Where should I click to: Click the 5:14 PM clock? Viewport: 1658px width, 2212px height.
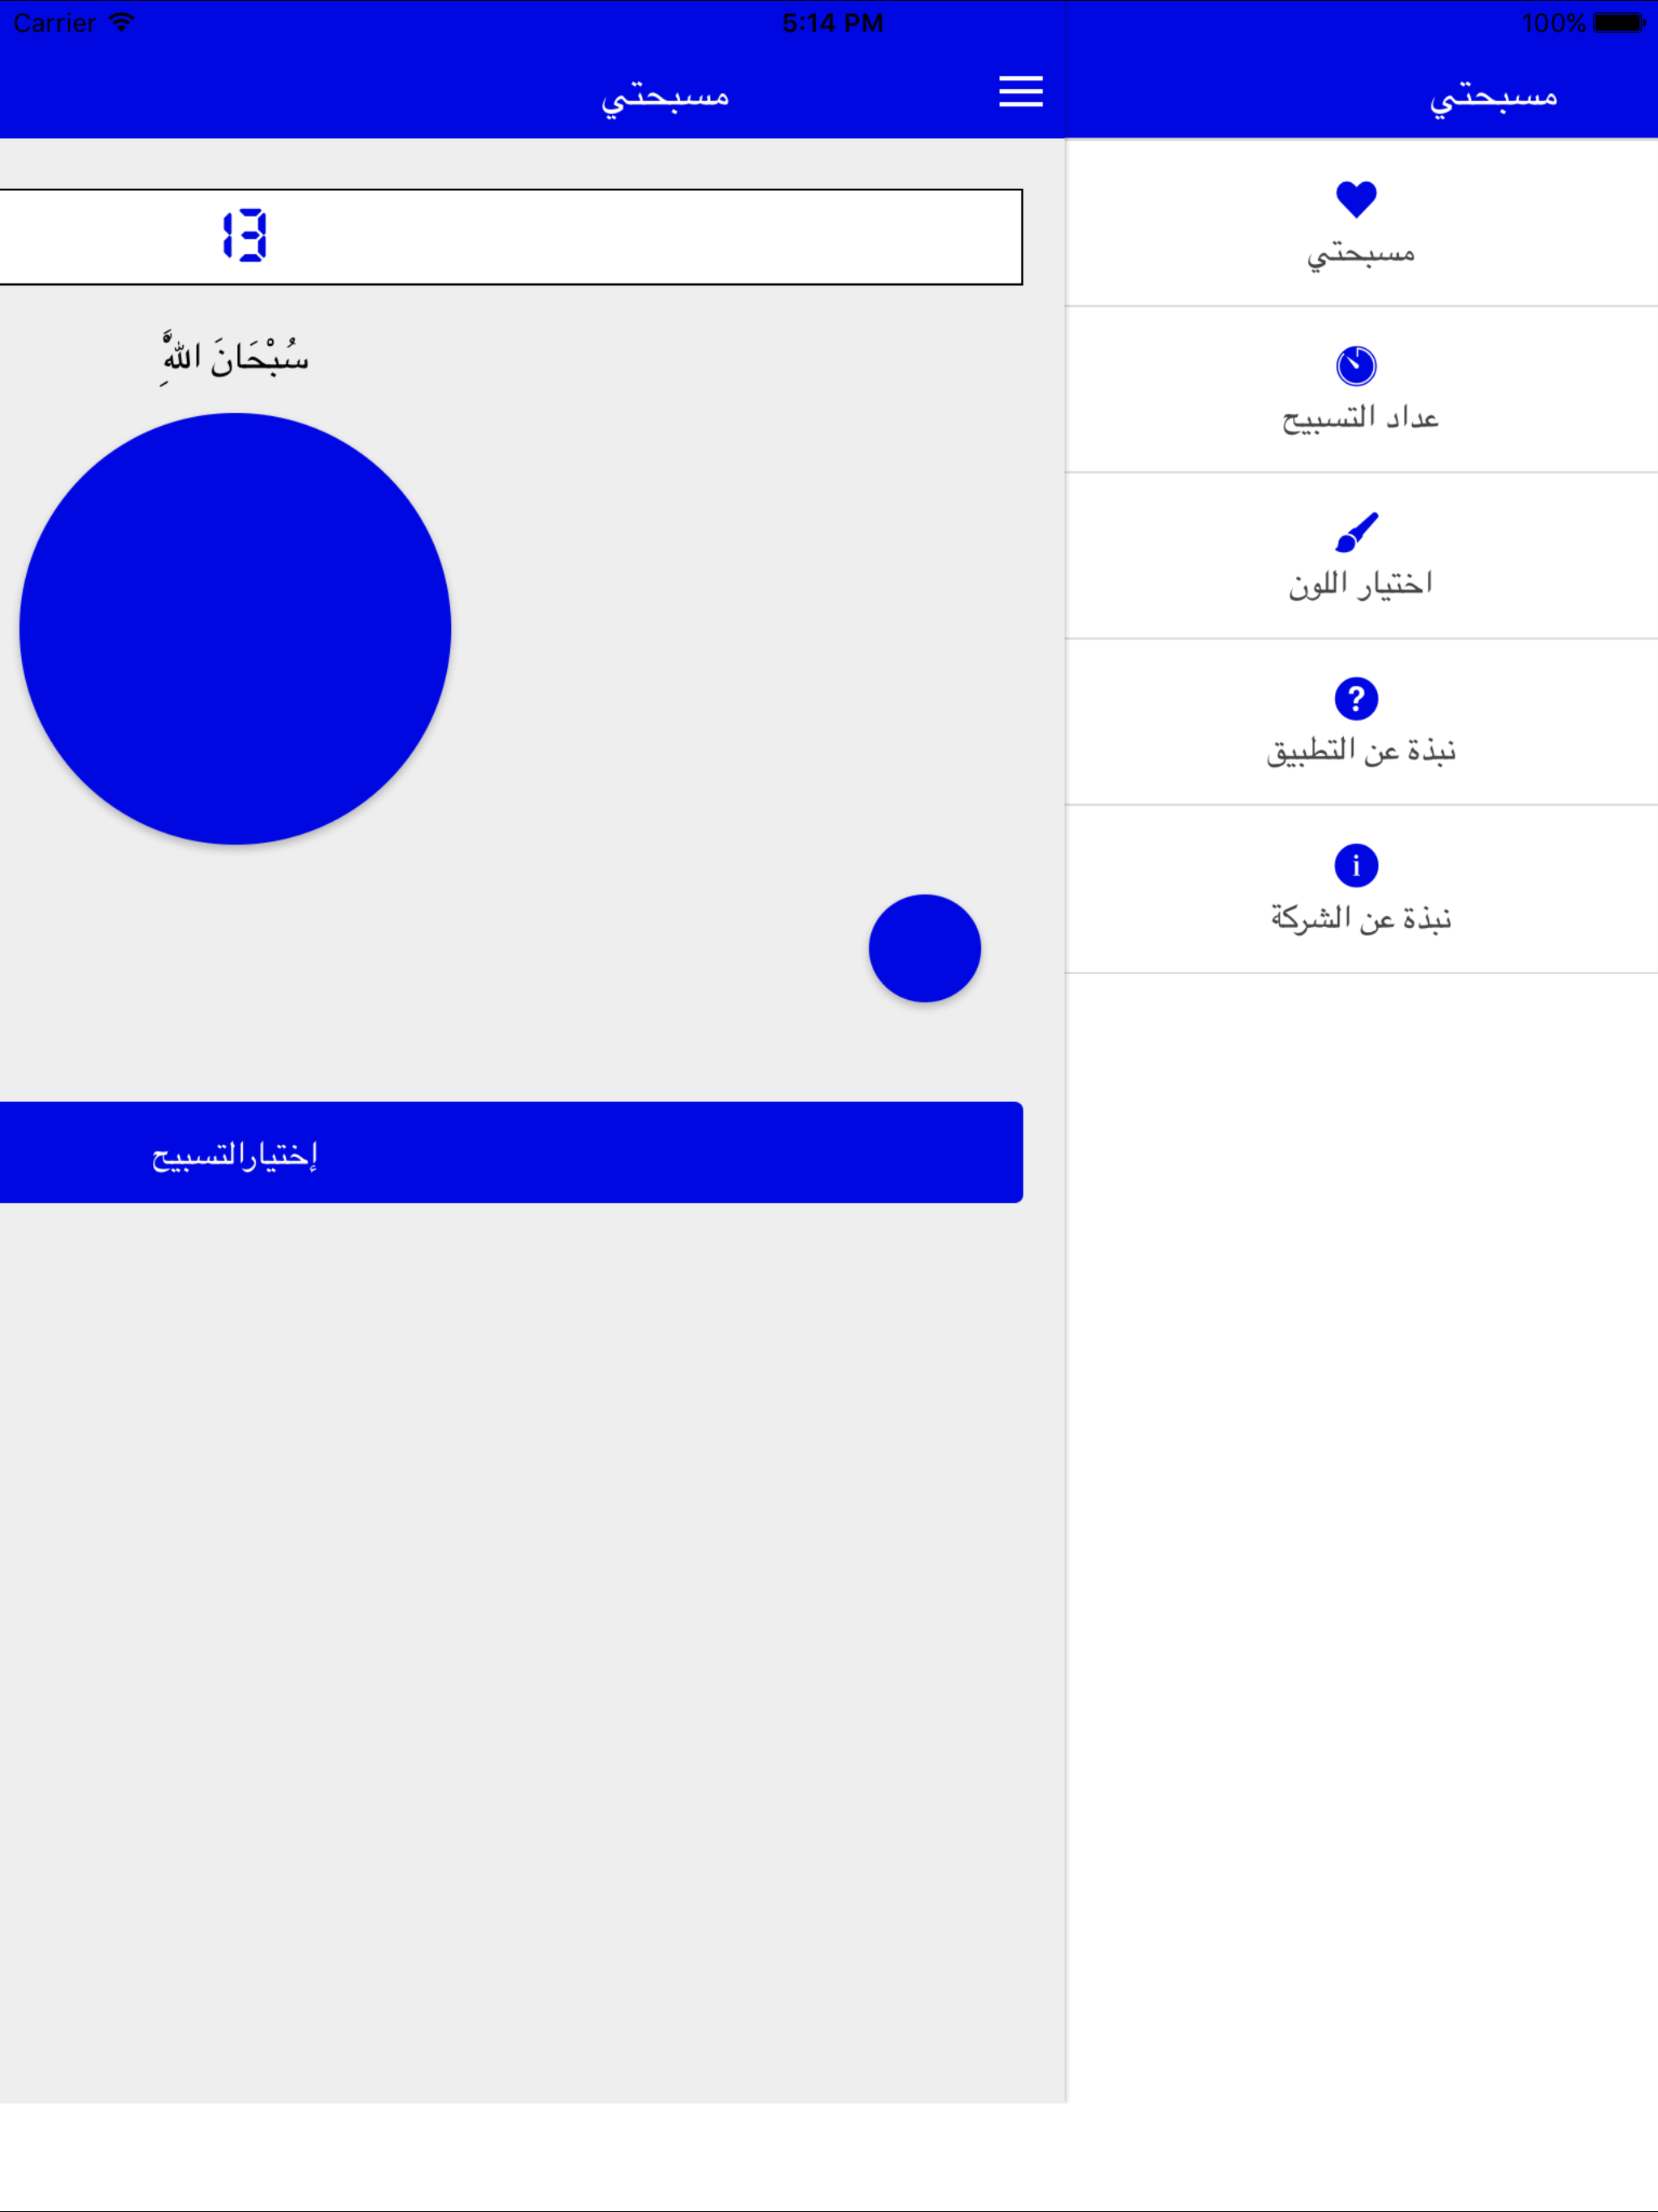pyautogui.click(x=832, y=22)
